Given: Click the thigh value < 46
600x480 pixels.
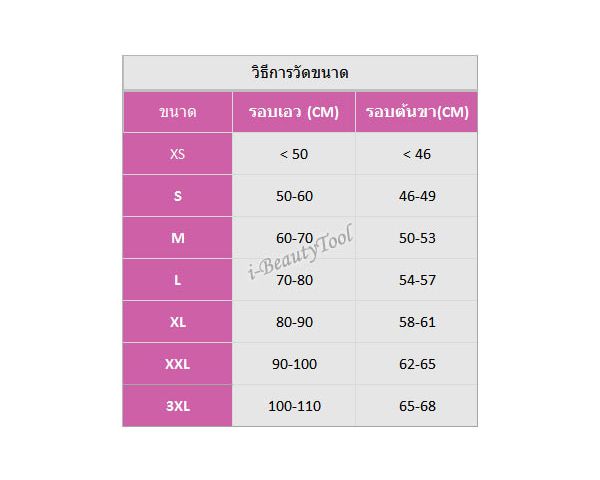Looking at the screenshot, I should 417,154.
